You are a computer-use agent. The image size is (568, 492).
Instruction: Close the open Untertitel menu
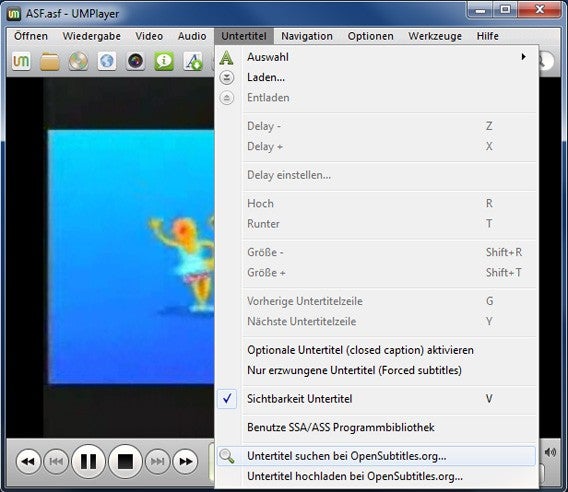tap(244, 36)
